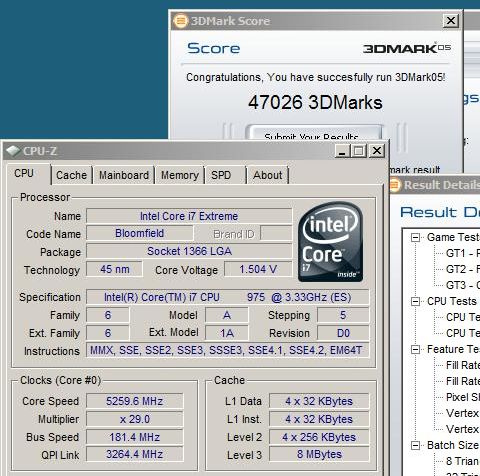Collapse the Batch Size tree node
Image resolution: width=480 pixels, height=476 pixels.
(x=415, y=446)
